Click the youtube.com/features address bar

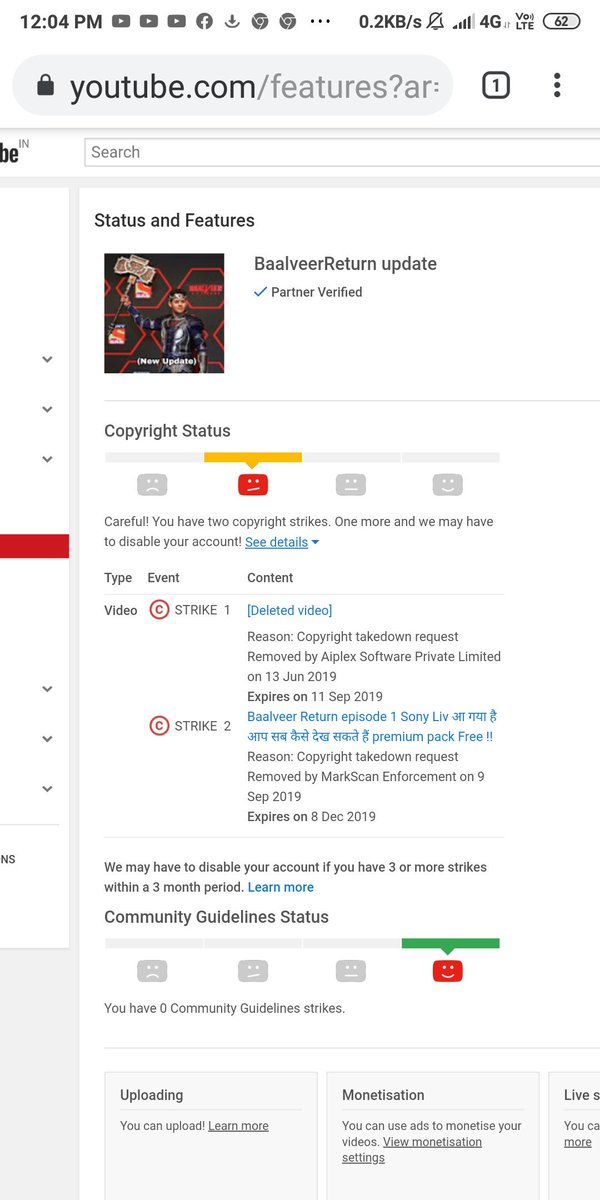point(232,86)
